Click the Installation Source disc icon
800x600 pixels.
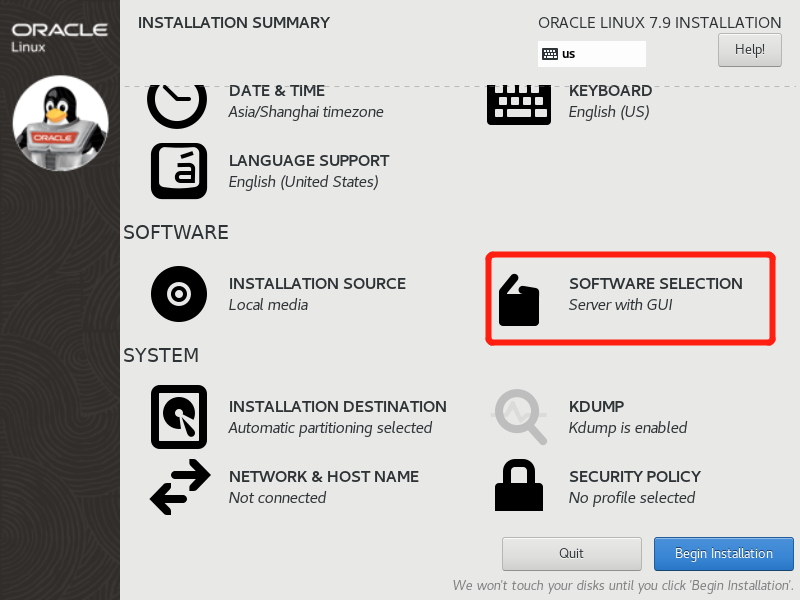(179, 294)
